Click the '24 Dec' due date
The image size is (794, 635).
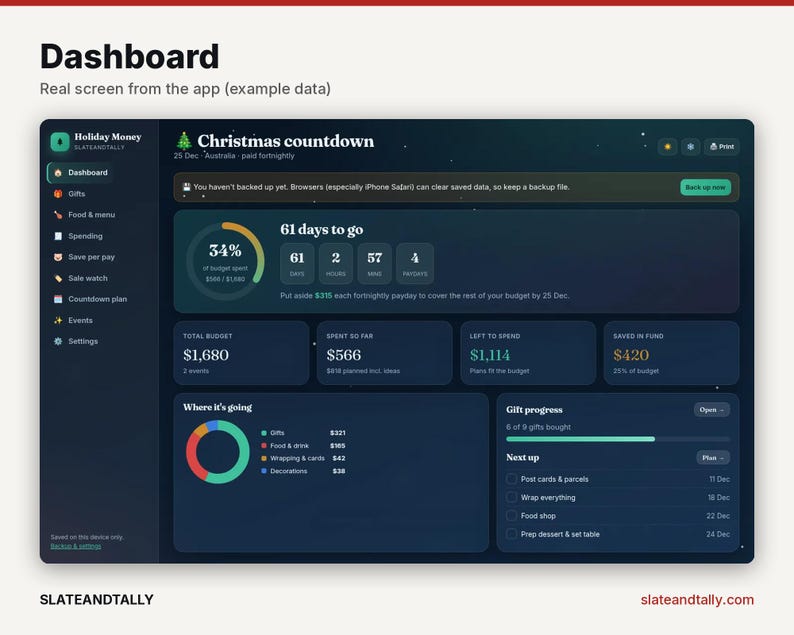[718, 534]
